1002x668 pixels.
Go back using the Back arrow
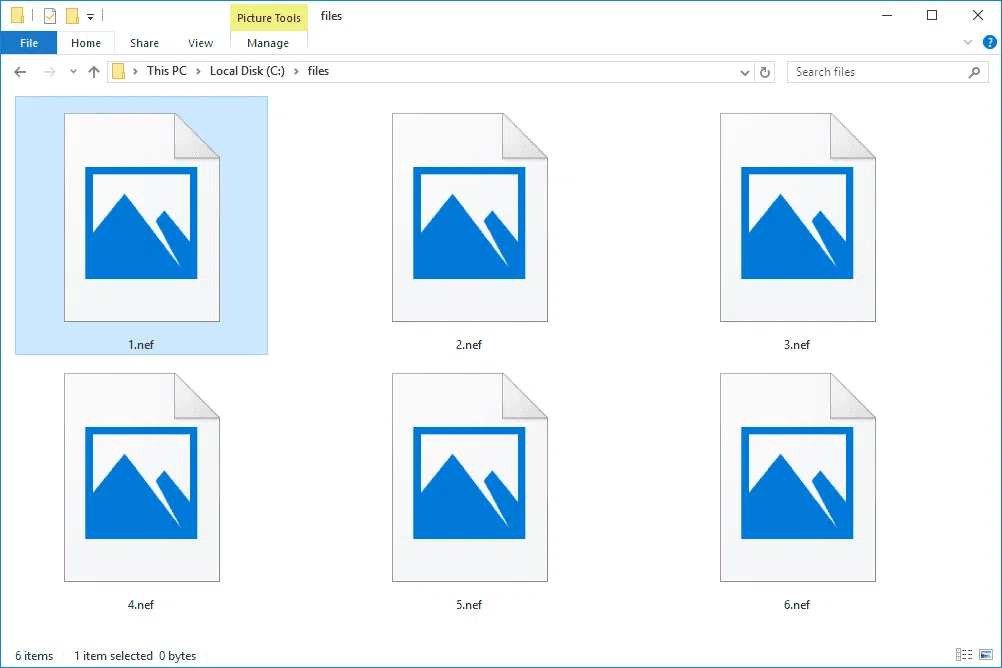20,72
